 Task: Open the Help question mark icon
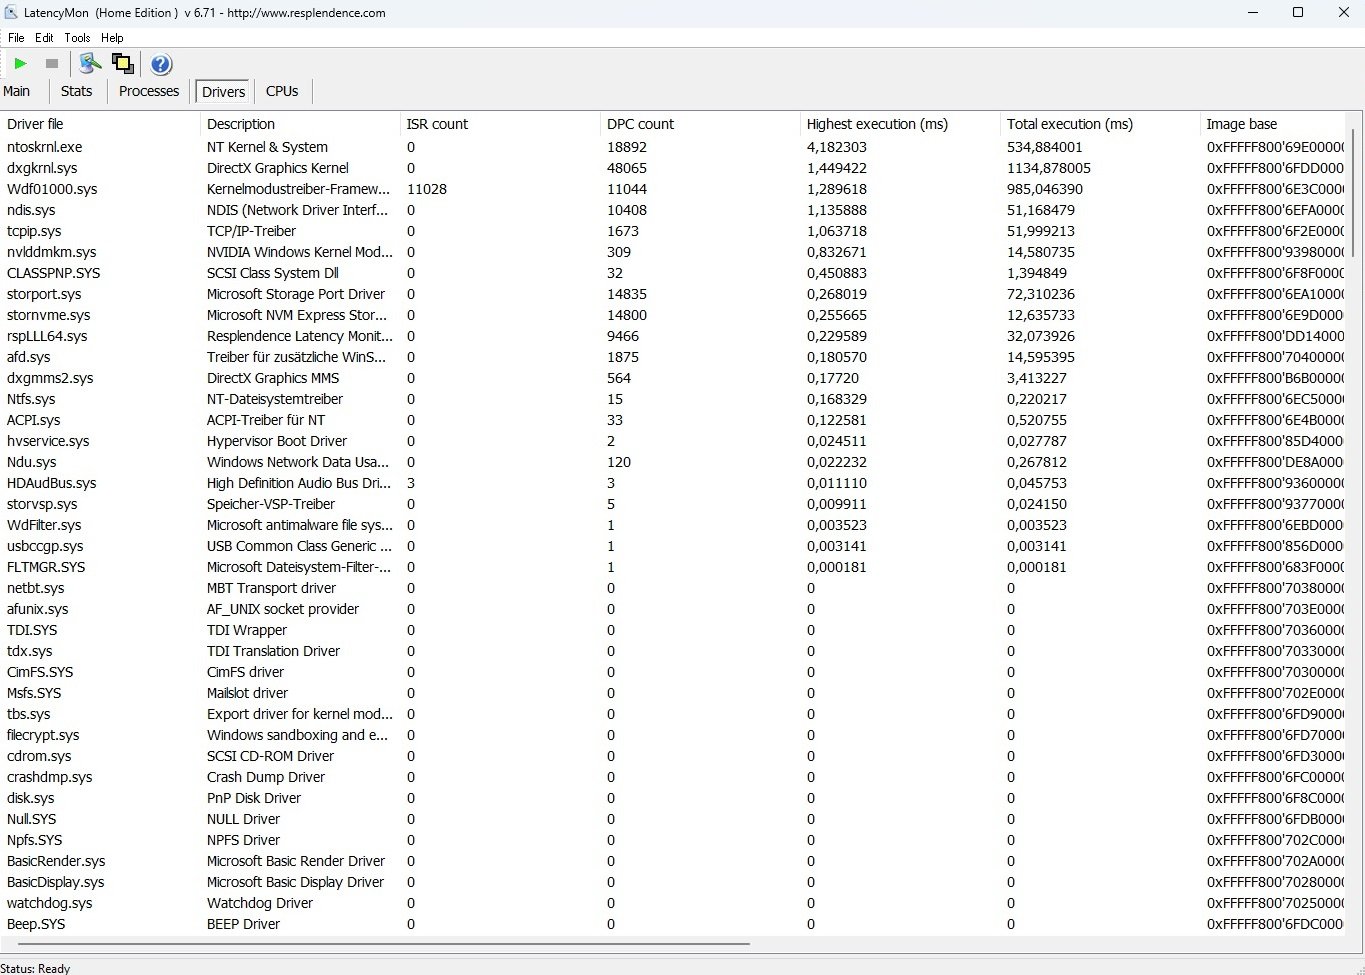(161, 64)
